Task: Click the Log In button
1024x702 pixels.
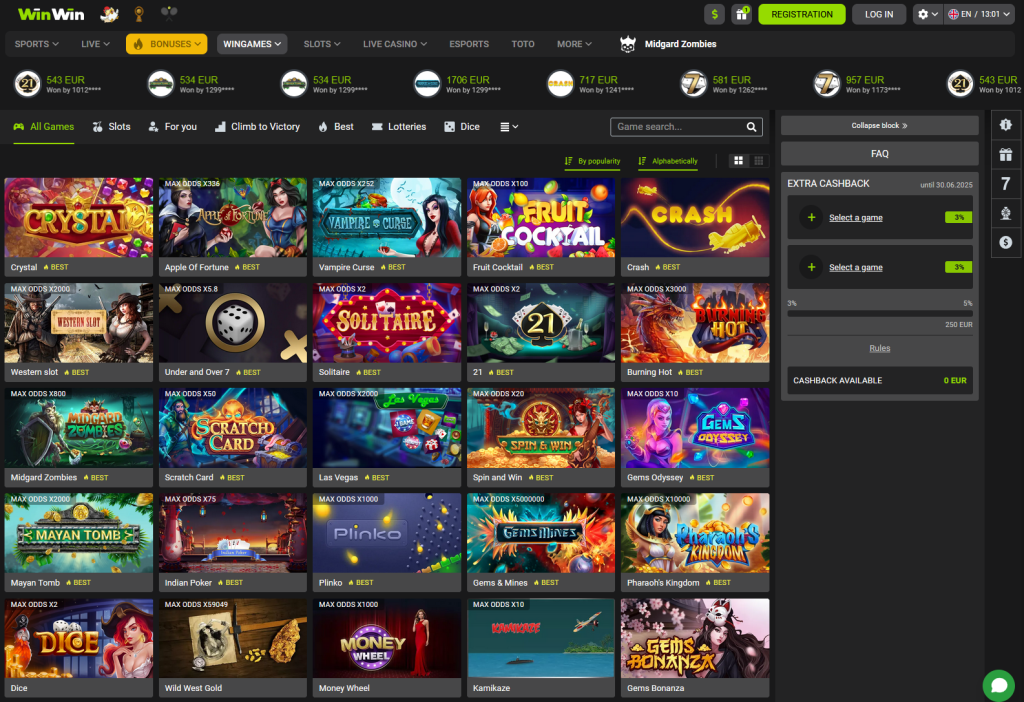Action: coord(878,14)
